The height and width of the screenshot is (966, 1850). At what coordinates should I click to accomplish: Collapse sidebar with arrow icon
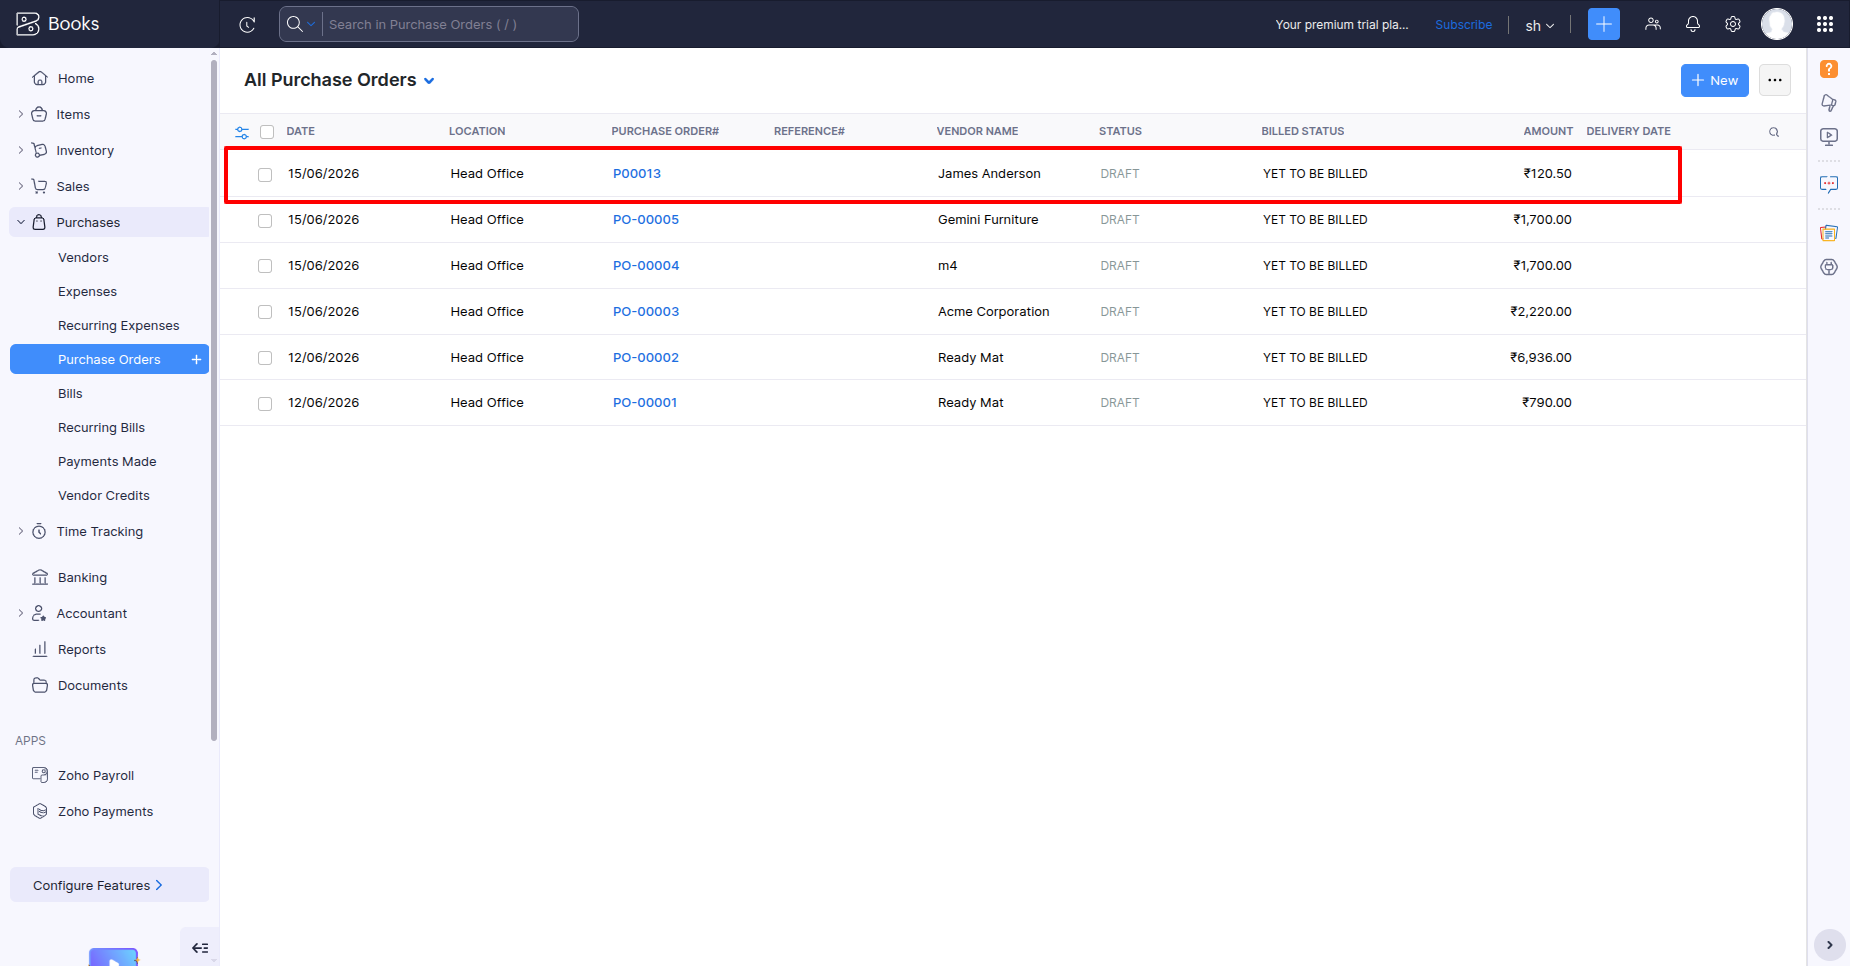(200, 948)
